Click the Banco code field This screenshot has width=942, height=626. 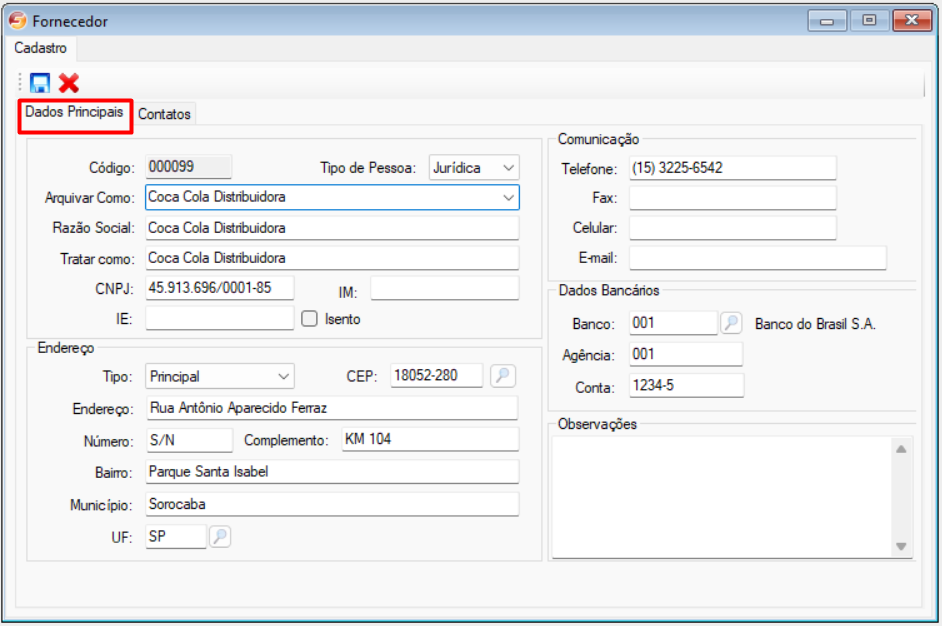tap(673, 323)
